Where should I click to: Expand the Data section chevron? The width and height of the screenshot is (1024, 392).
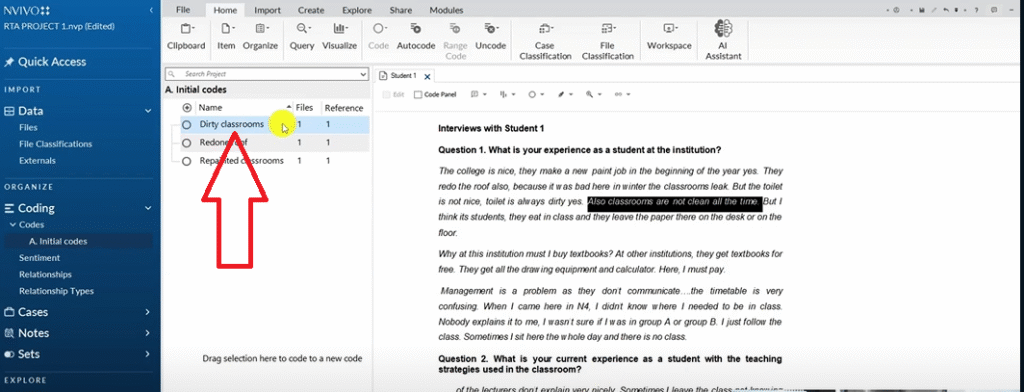pos(148,111)
